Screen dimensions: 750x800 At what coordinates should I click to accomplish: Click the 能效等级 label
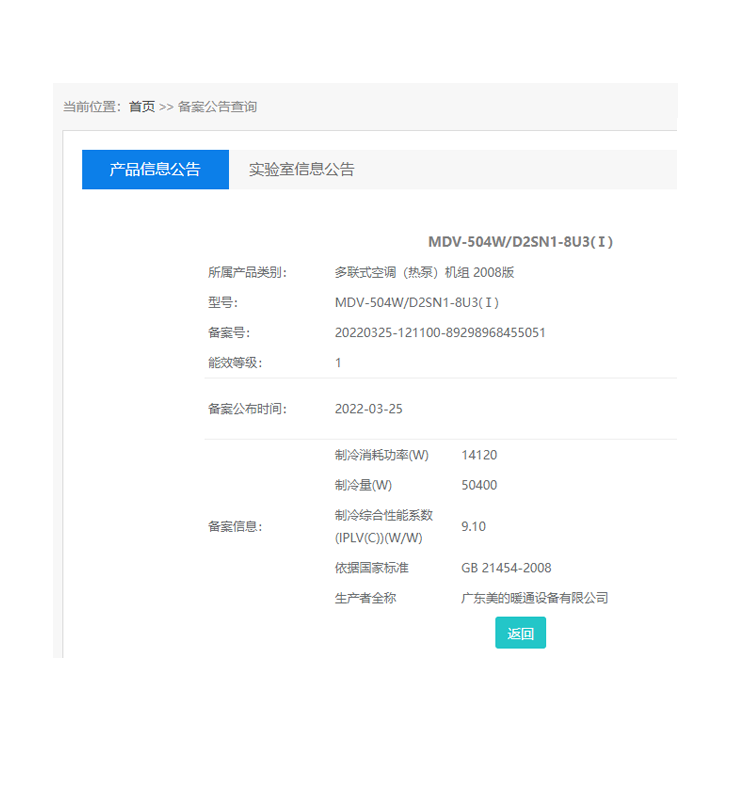[235, 363]
